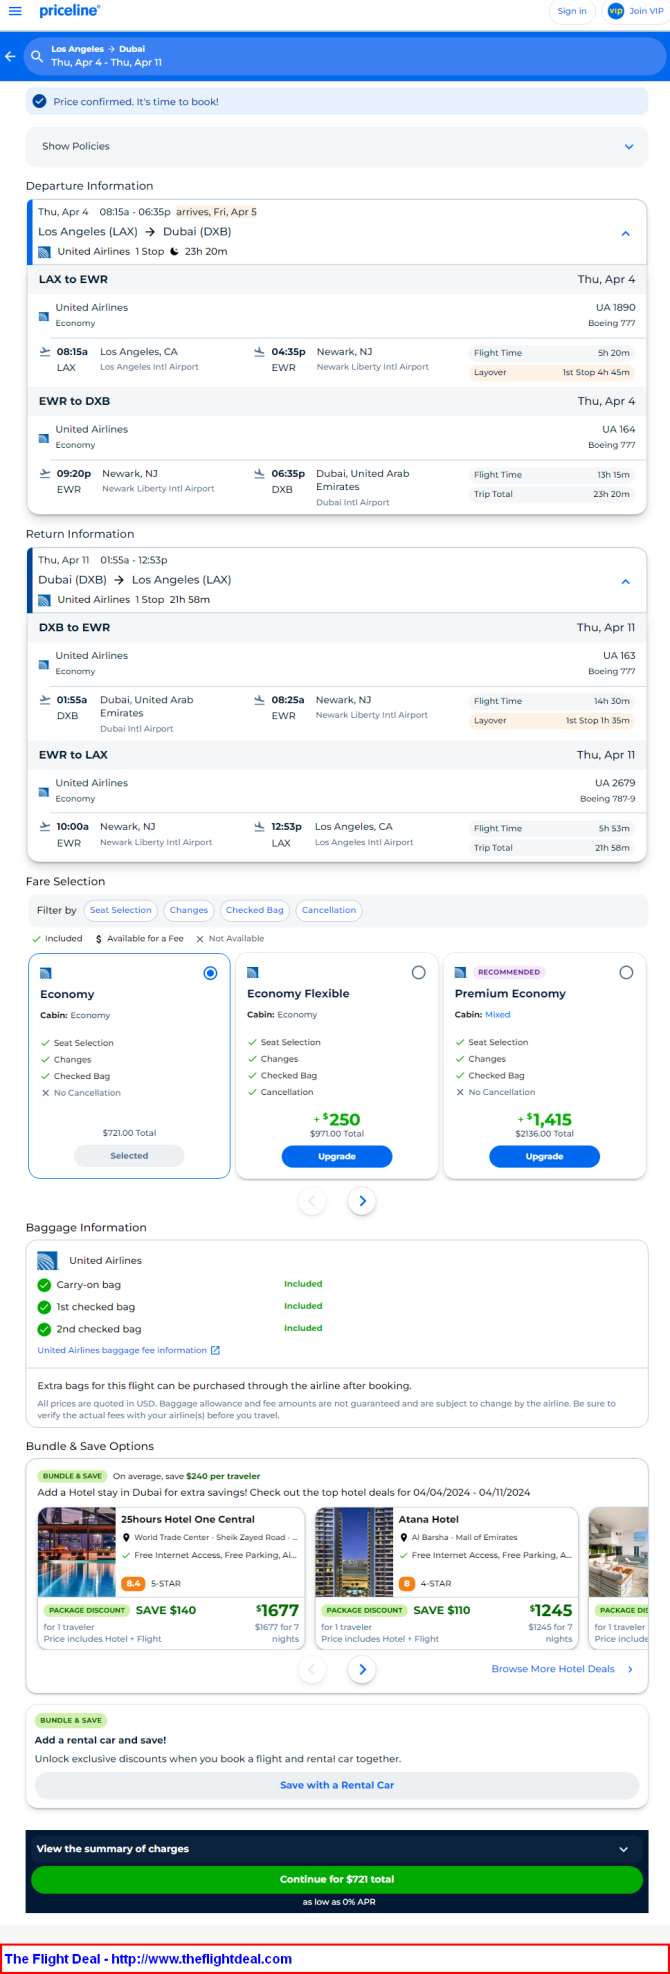Open Atana Hotel photo
This screenshot has width=670, height=1974.
354,1552
